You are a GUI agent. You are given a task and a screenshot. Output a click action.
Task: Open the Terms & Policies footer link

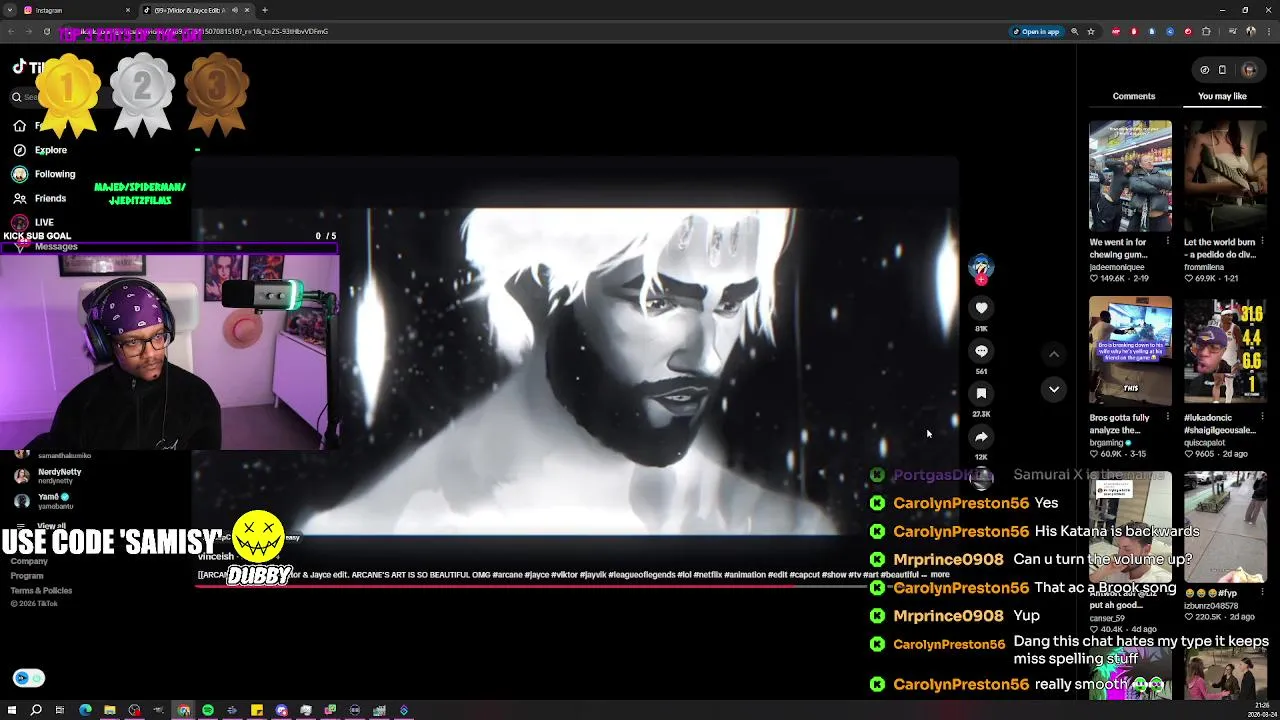pos(41,591)
